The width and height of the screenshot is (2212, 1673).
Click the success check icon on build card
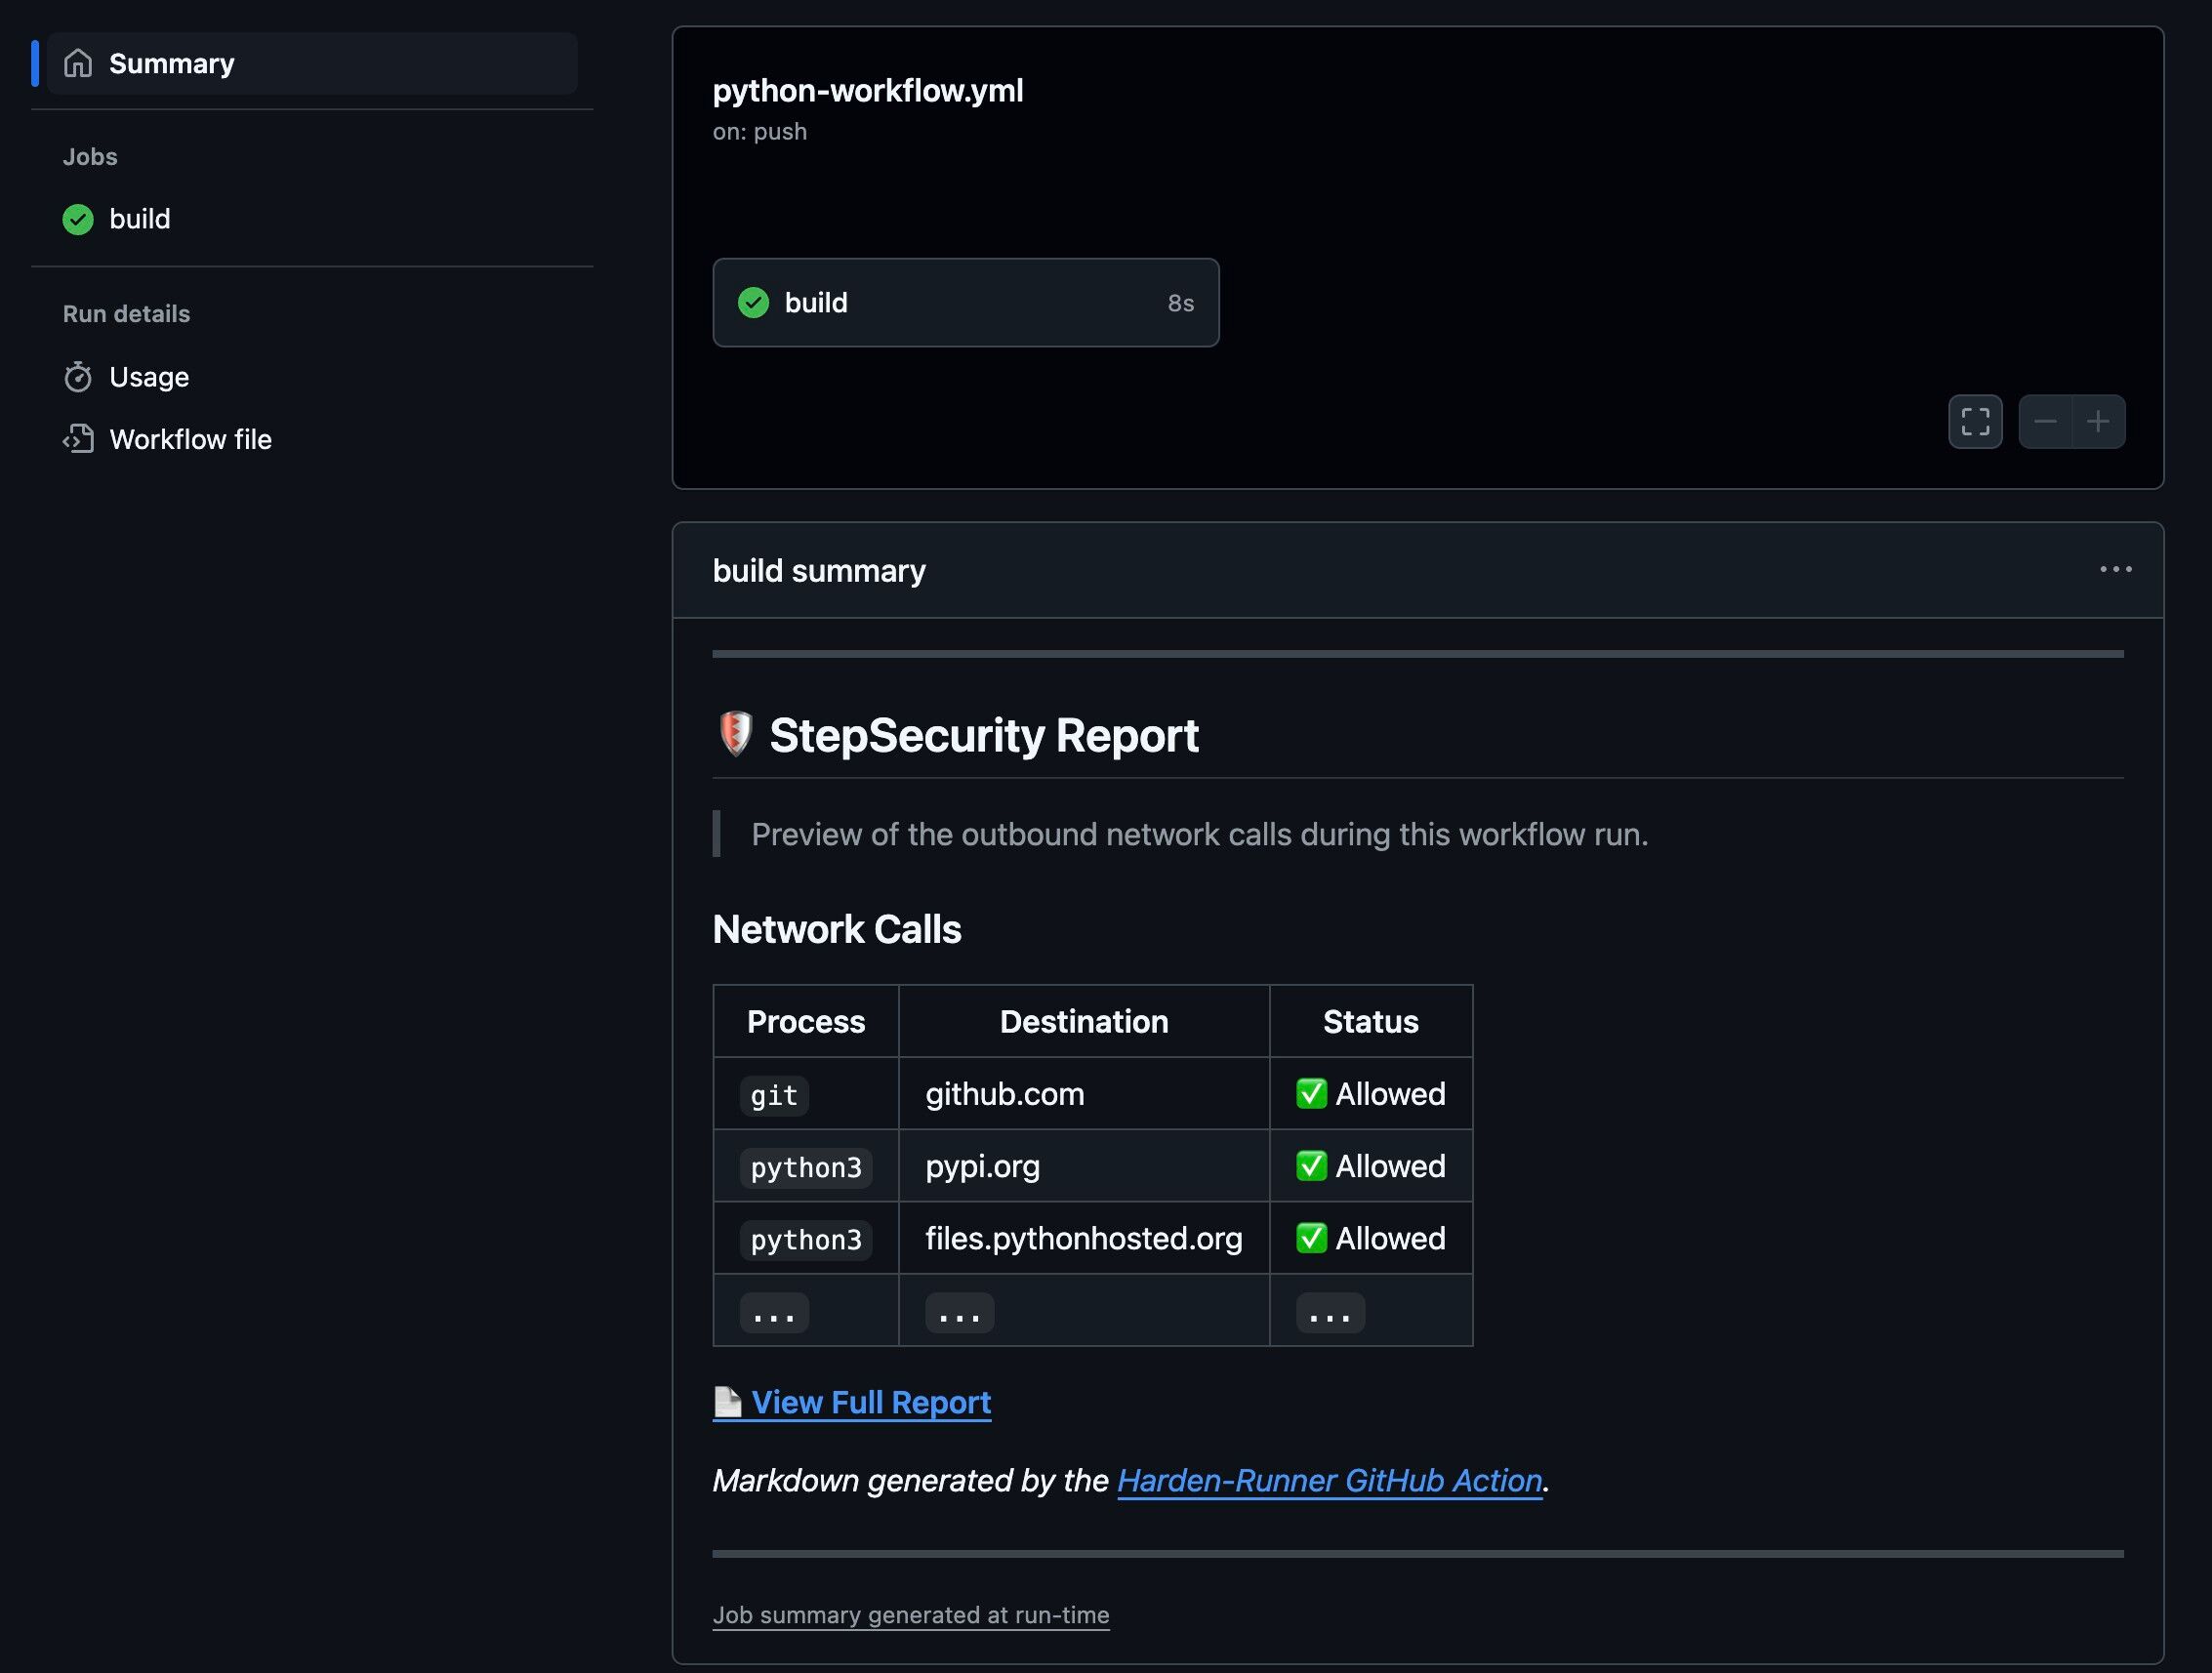(753, 302)
